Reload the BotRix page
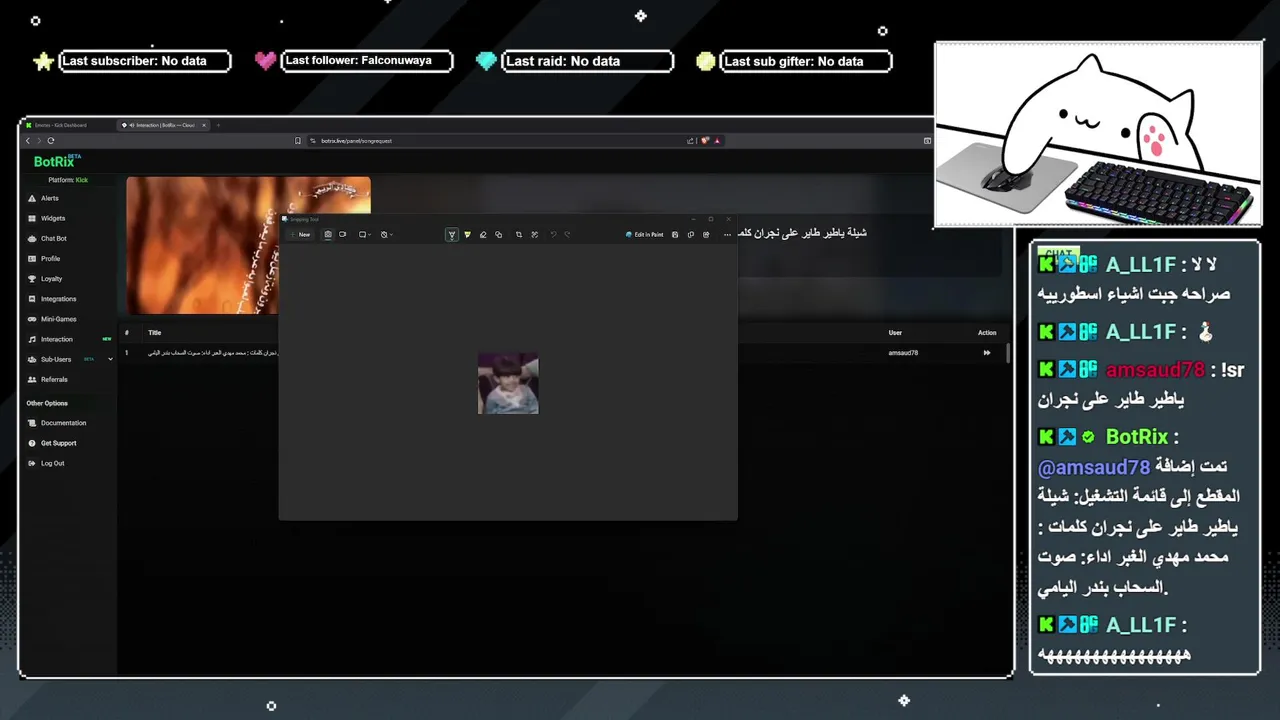 tap(51, 141)
